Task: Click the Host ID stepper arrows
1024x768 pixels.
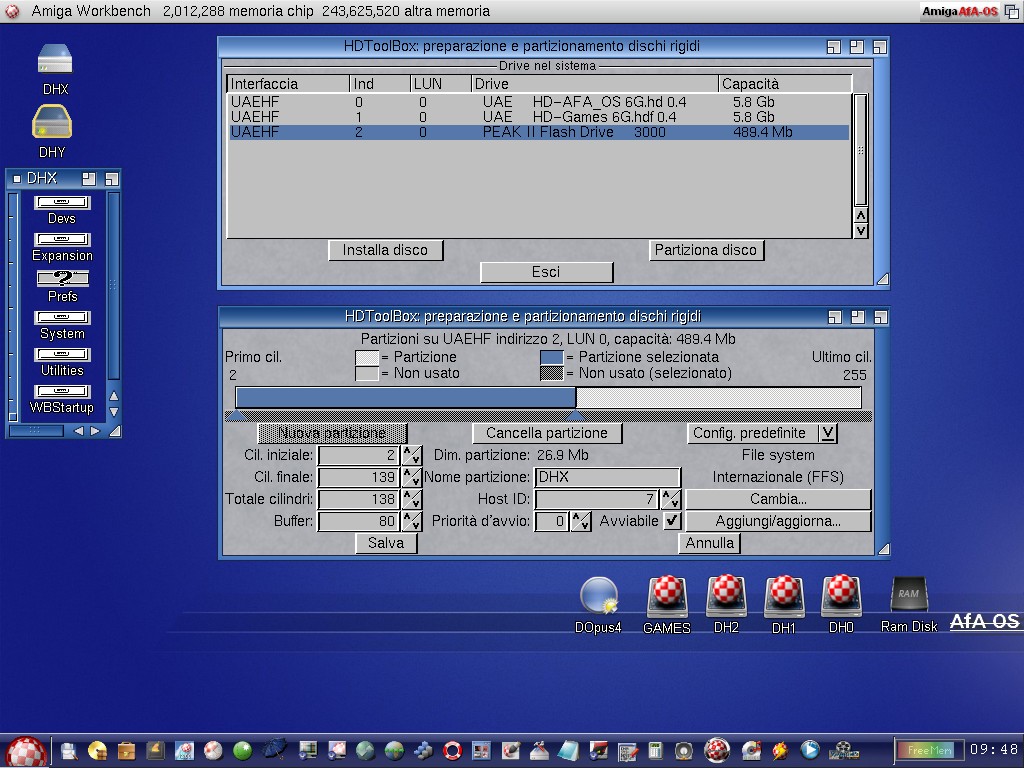Action: click(x=671, y=499)
